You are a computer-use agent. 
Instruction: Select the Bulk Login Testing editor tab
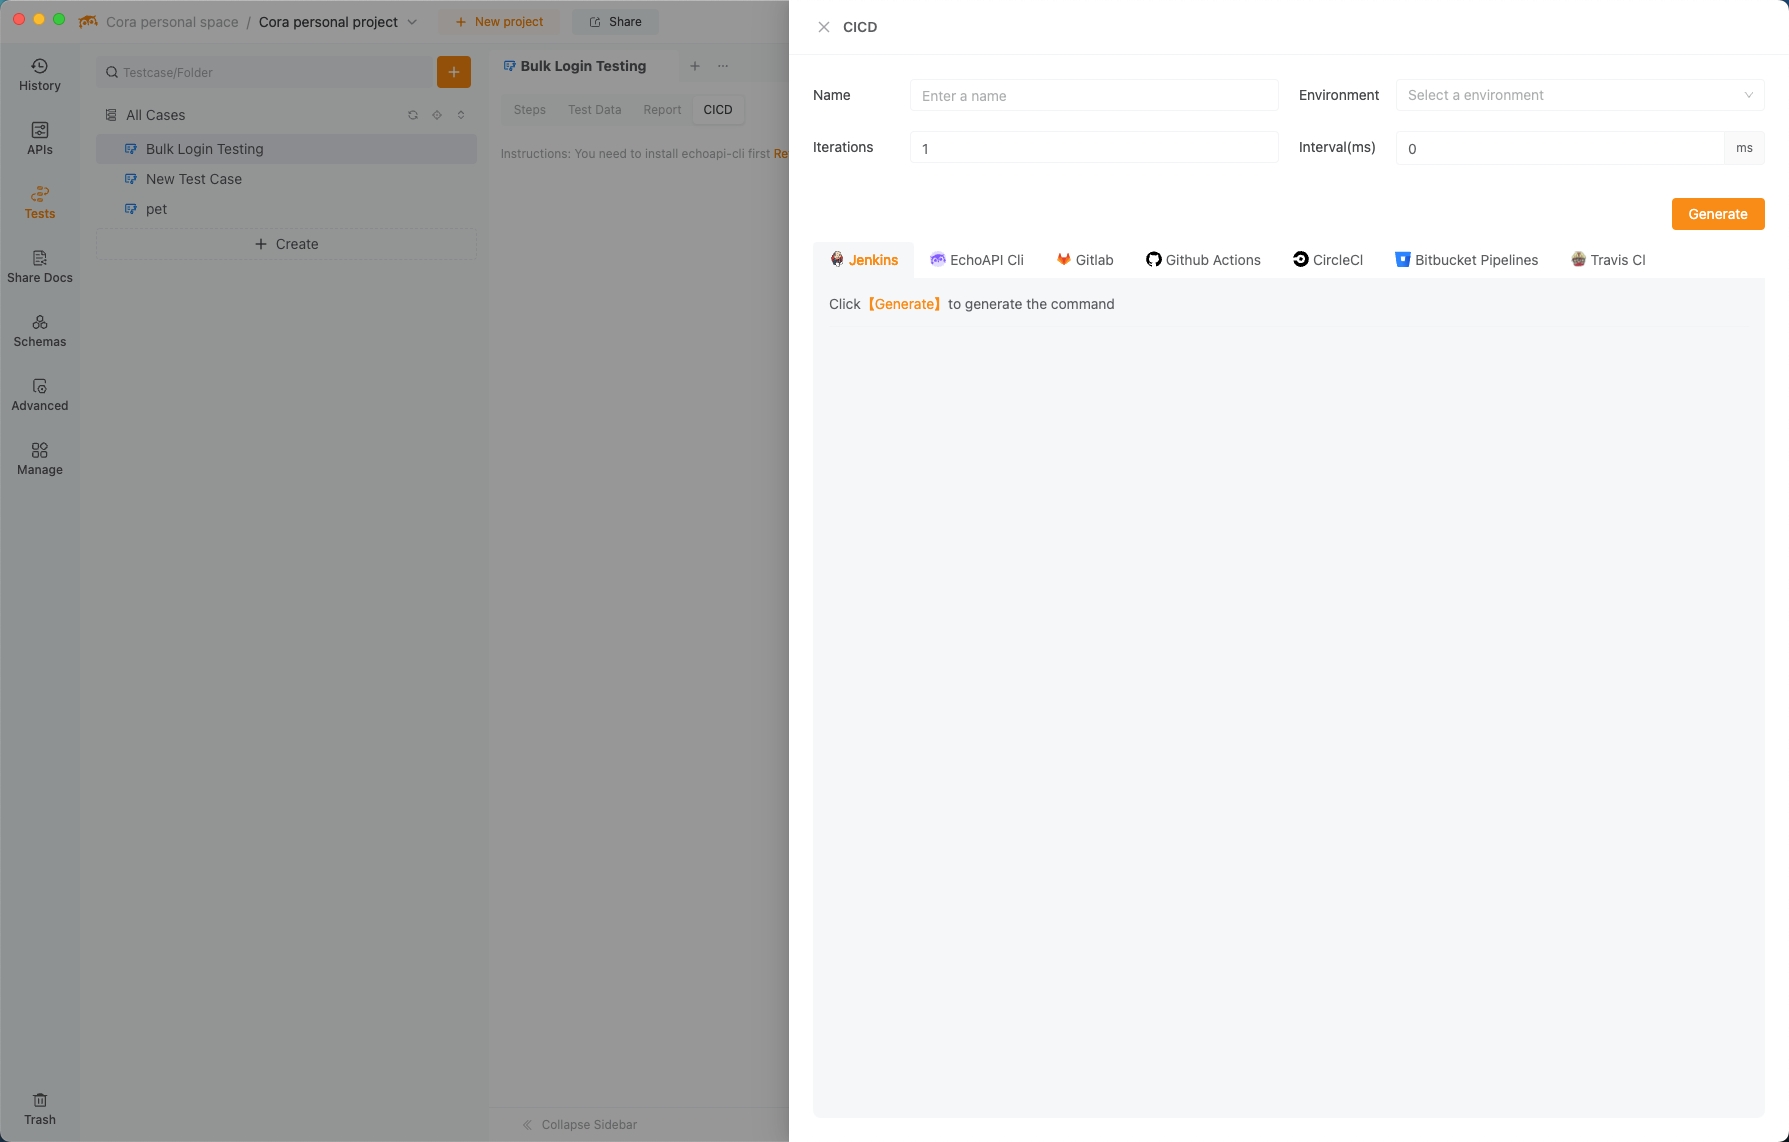[575, 66]
